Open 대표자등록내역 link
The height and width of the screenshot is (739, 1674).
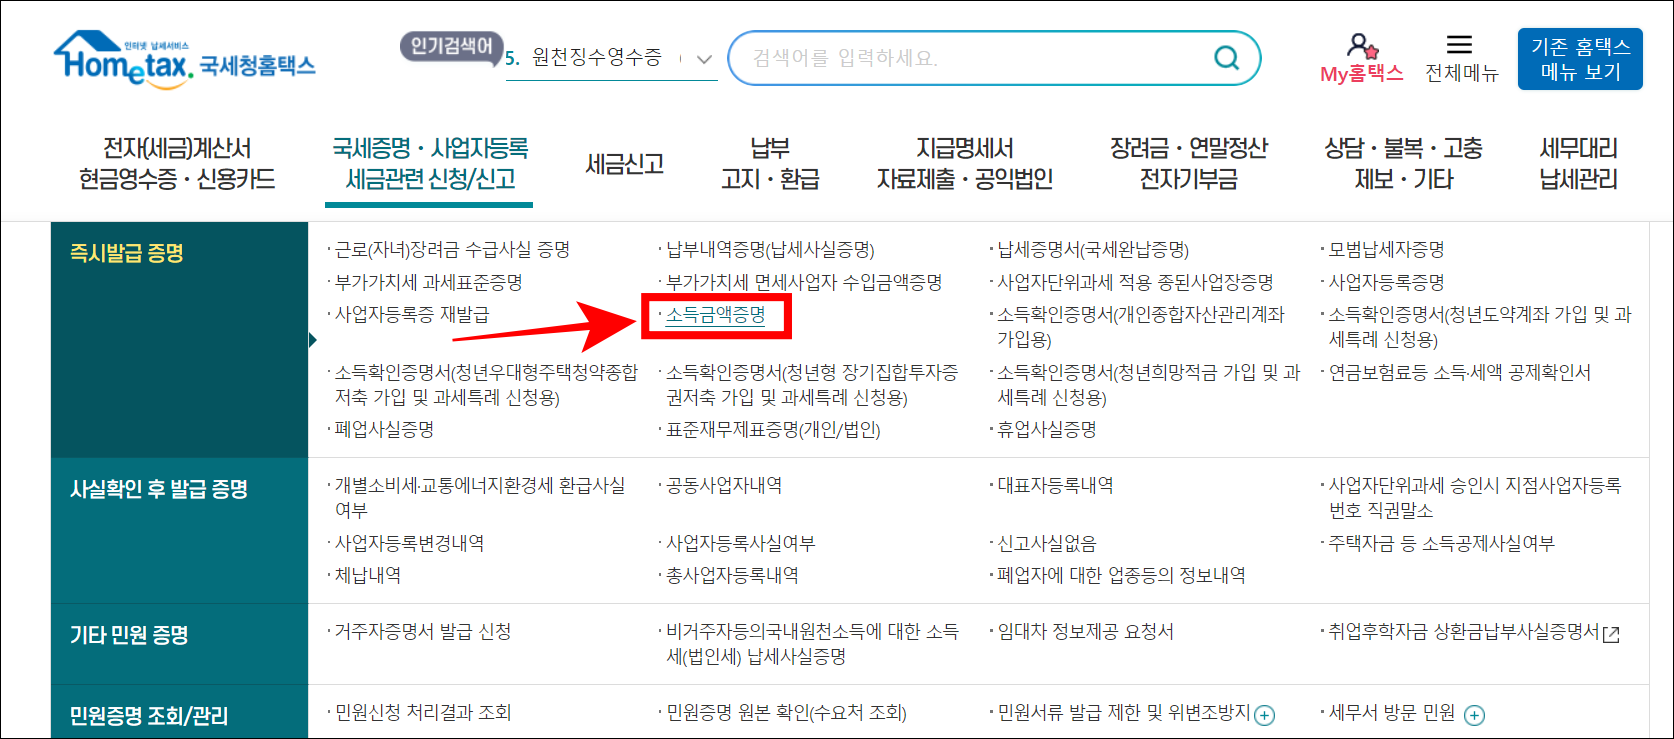coord(1055,486)
